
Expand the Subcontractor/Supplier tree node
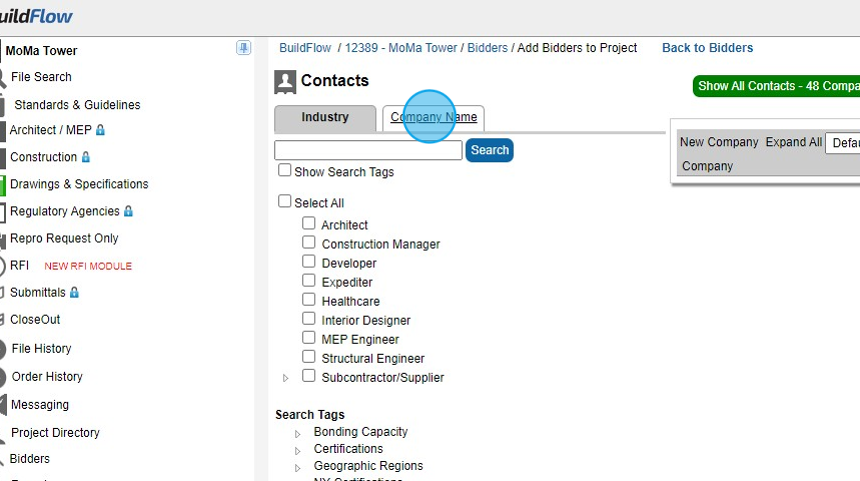285,378
